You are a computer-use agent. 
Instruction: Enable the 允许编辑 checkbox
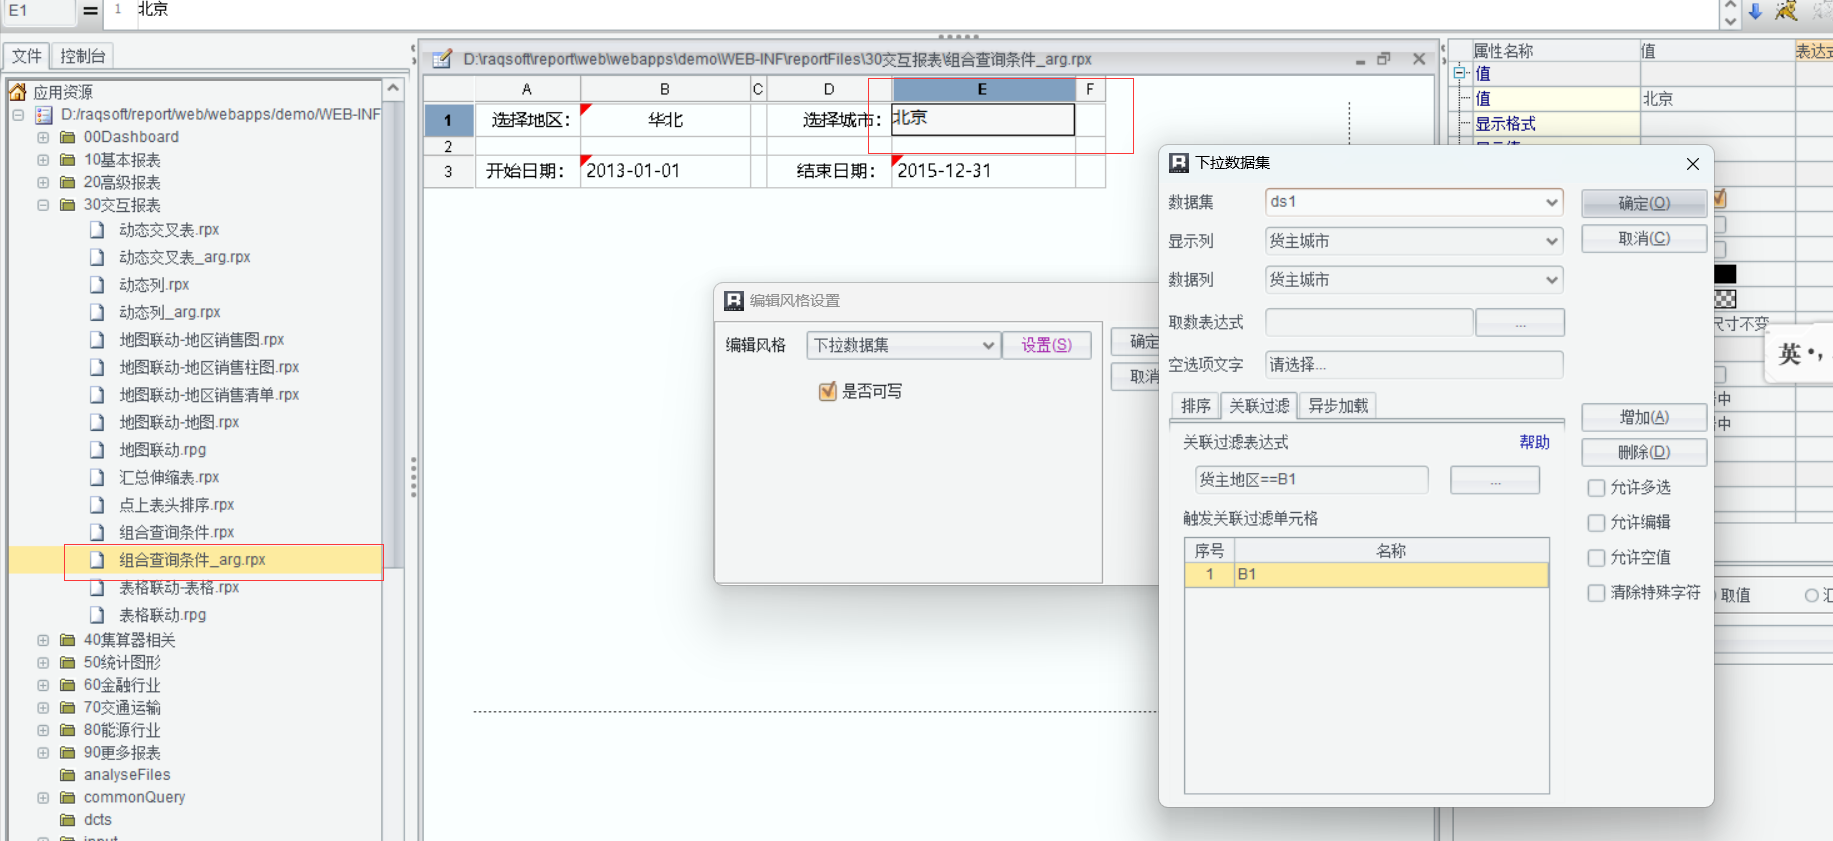pos(1596,523)
